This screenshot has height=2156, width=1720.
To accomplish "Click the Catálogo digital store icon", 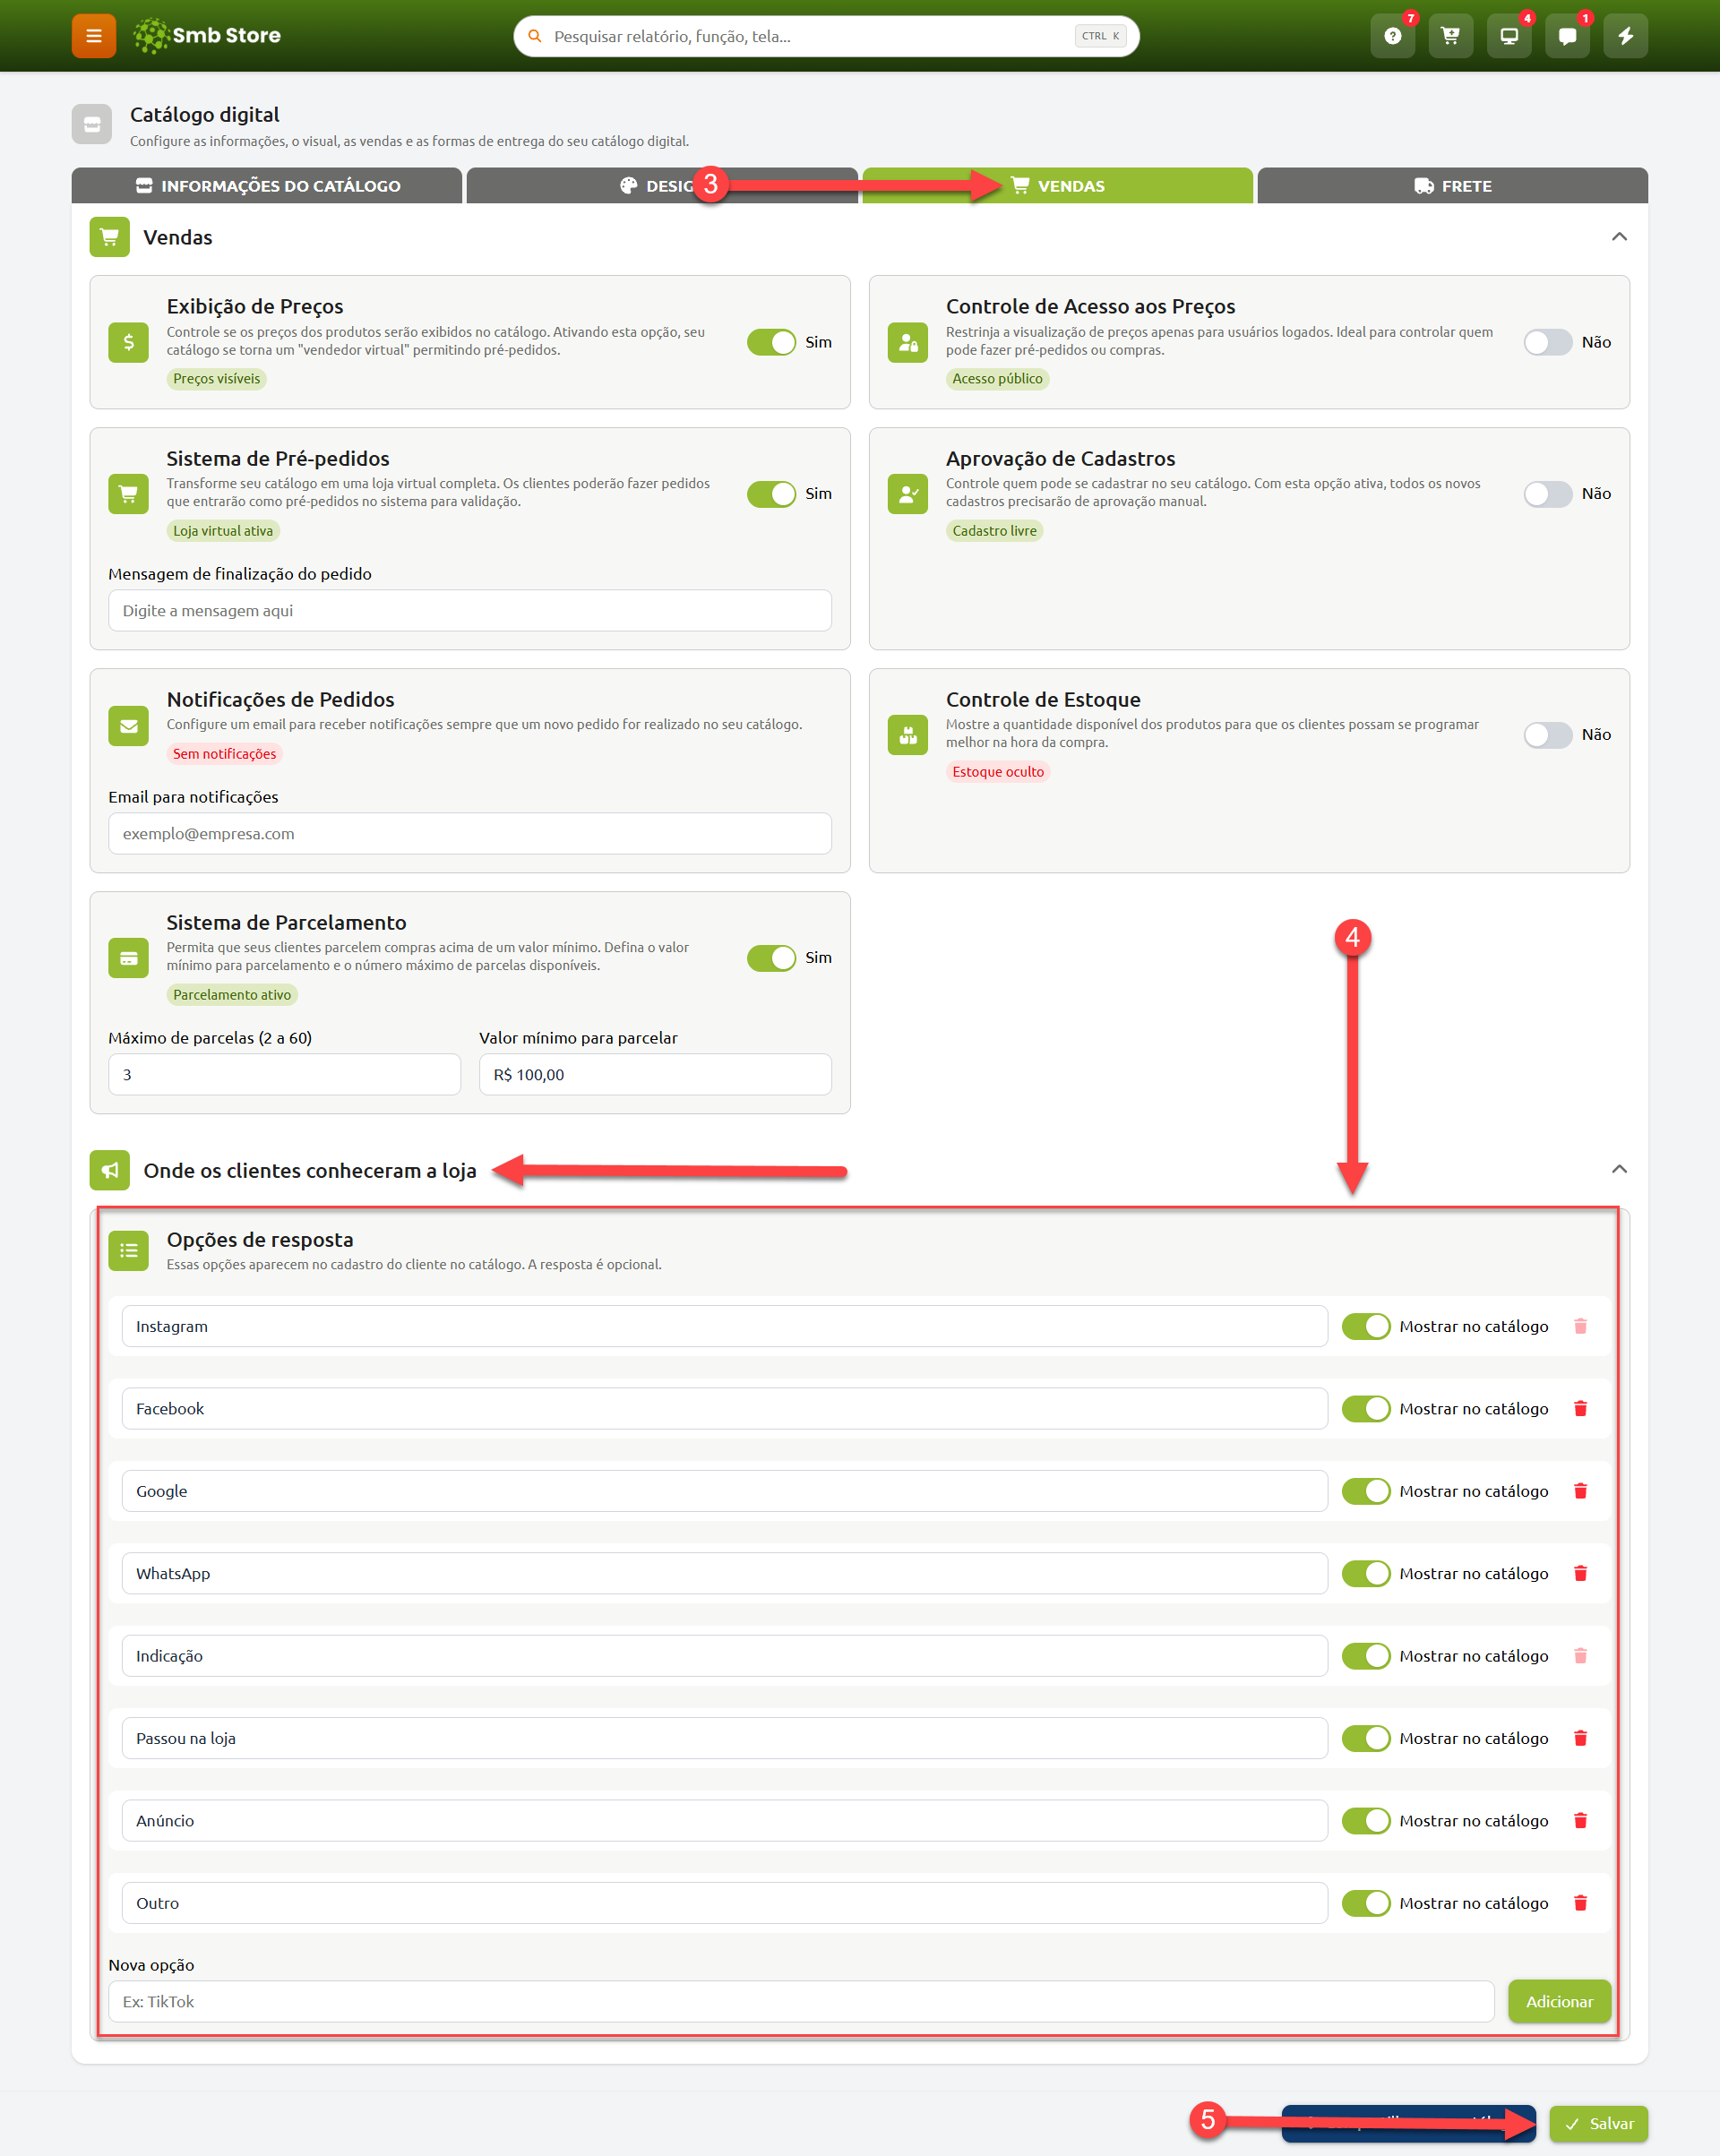I will pyautogui.click(x=92, y=125).
